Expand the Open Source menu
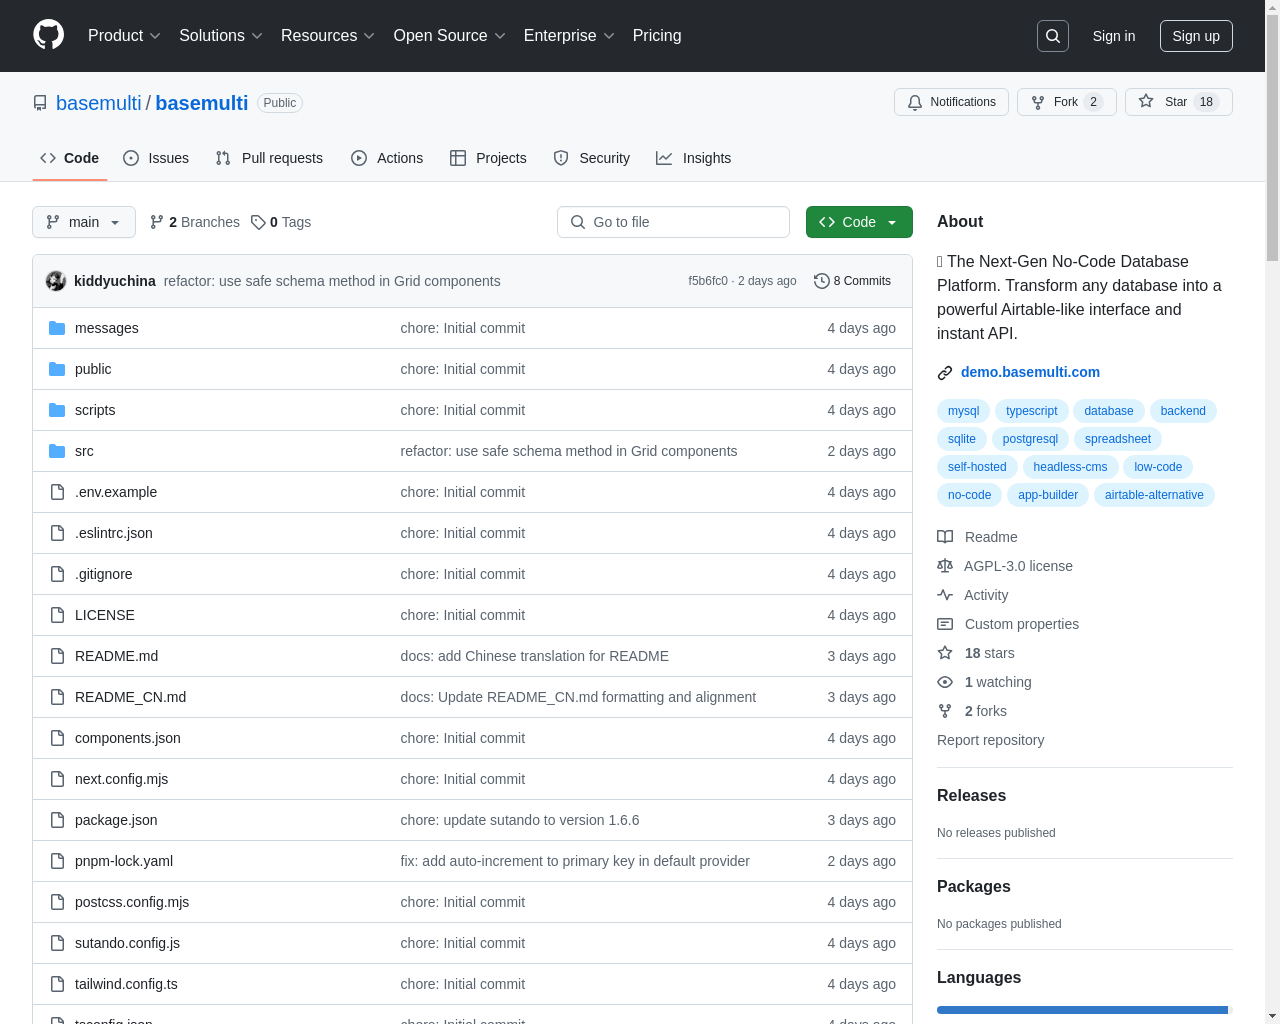The image size is (1280, 1024). pyautogui.click(x=450, y=36)
